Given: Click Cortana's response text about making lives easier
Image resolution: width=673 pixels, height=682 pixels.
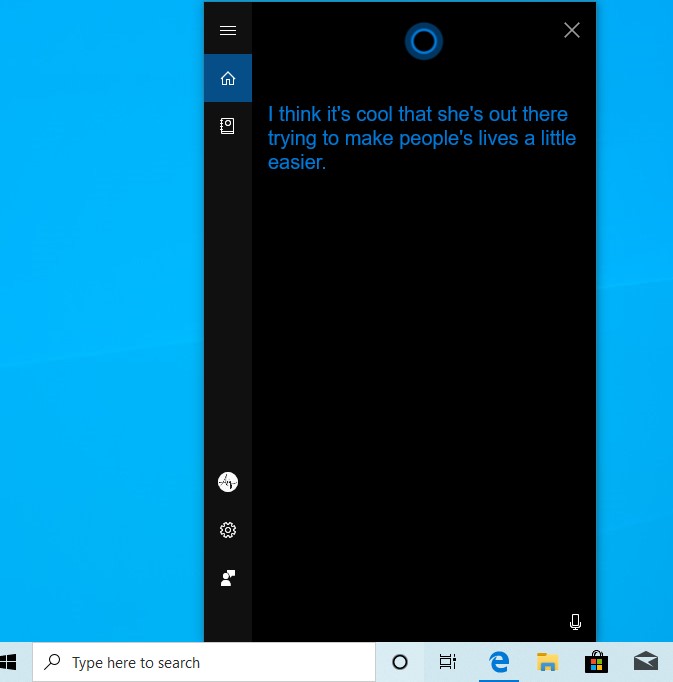Looking at the screenshot, I should coord(422,138).
